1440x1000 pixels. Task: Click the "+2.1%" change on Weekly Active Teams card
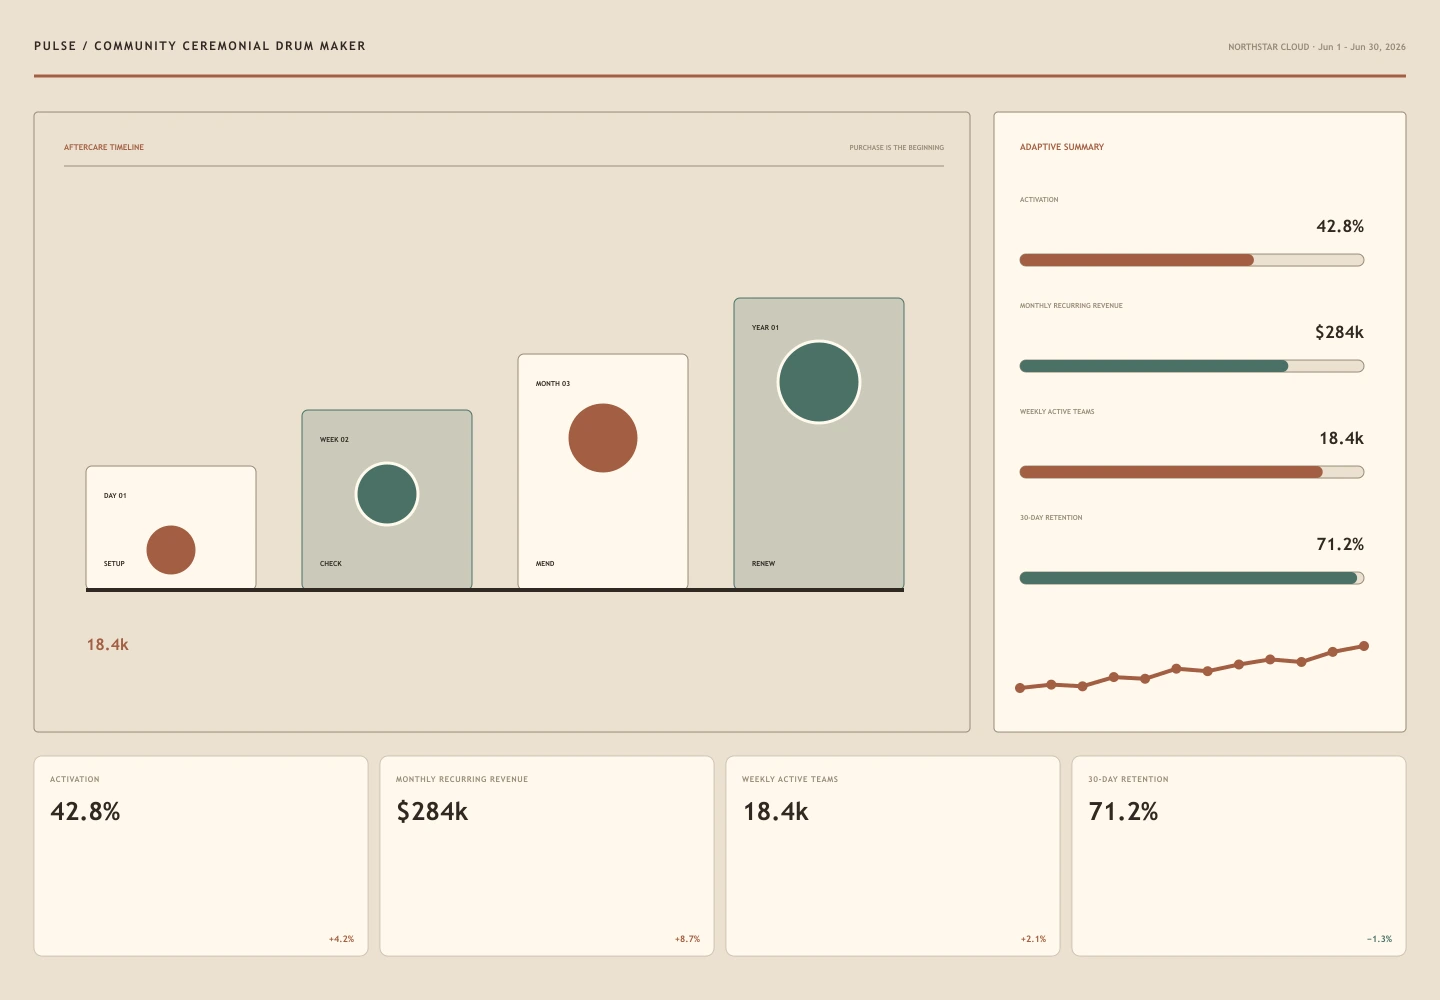(1033, 940)
